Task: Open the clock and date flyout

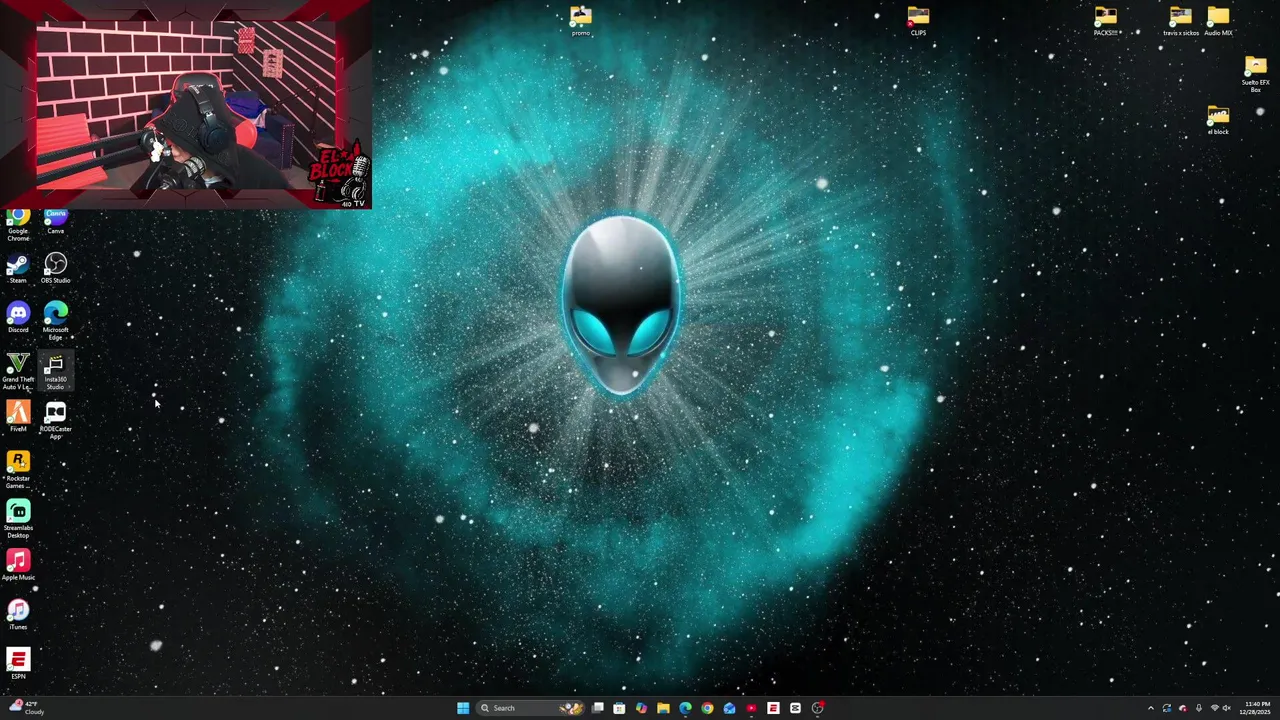Action: [1257, 708]
